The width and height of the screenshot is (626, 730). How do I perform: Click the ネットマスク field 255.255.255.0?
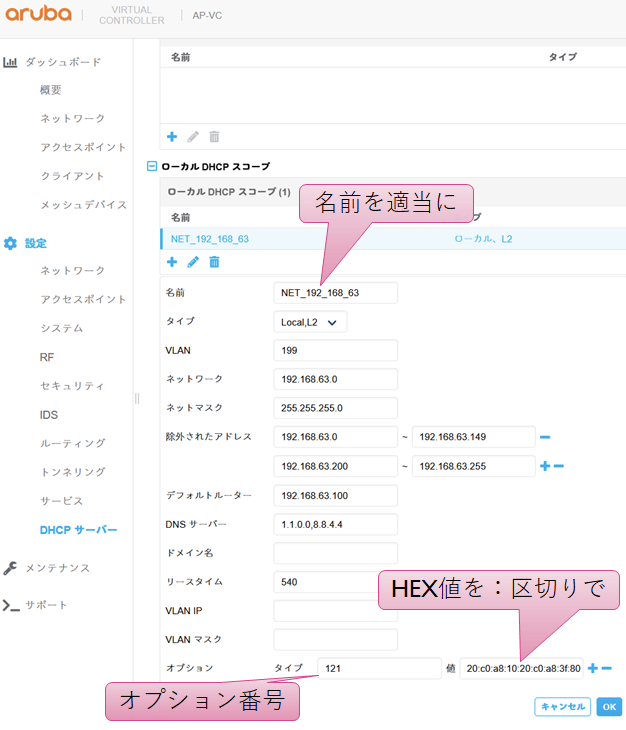click(336, 408)
